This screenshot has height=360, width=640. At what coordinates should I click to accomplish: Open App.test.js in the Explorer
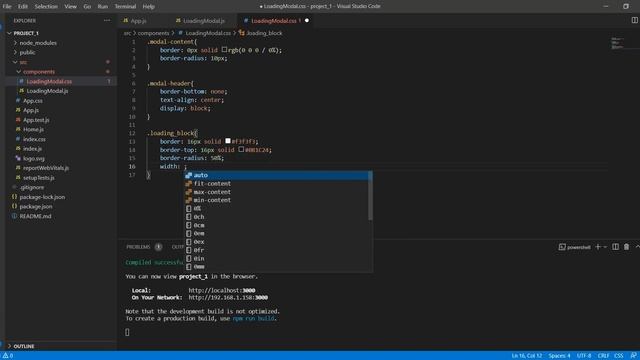click(x=61, y=120)
